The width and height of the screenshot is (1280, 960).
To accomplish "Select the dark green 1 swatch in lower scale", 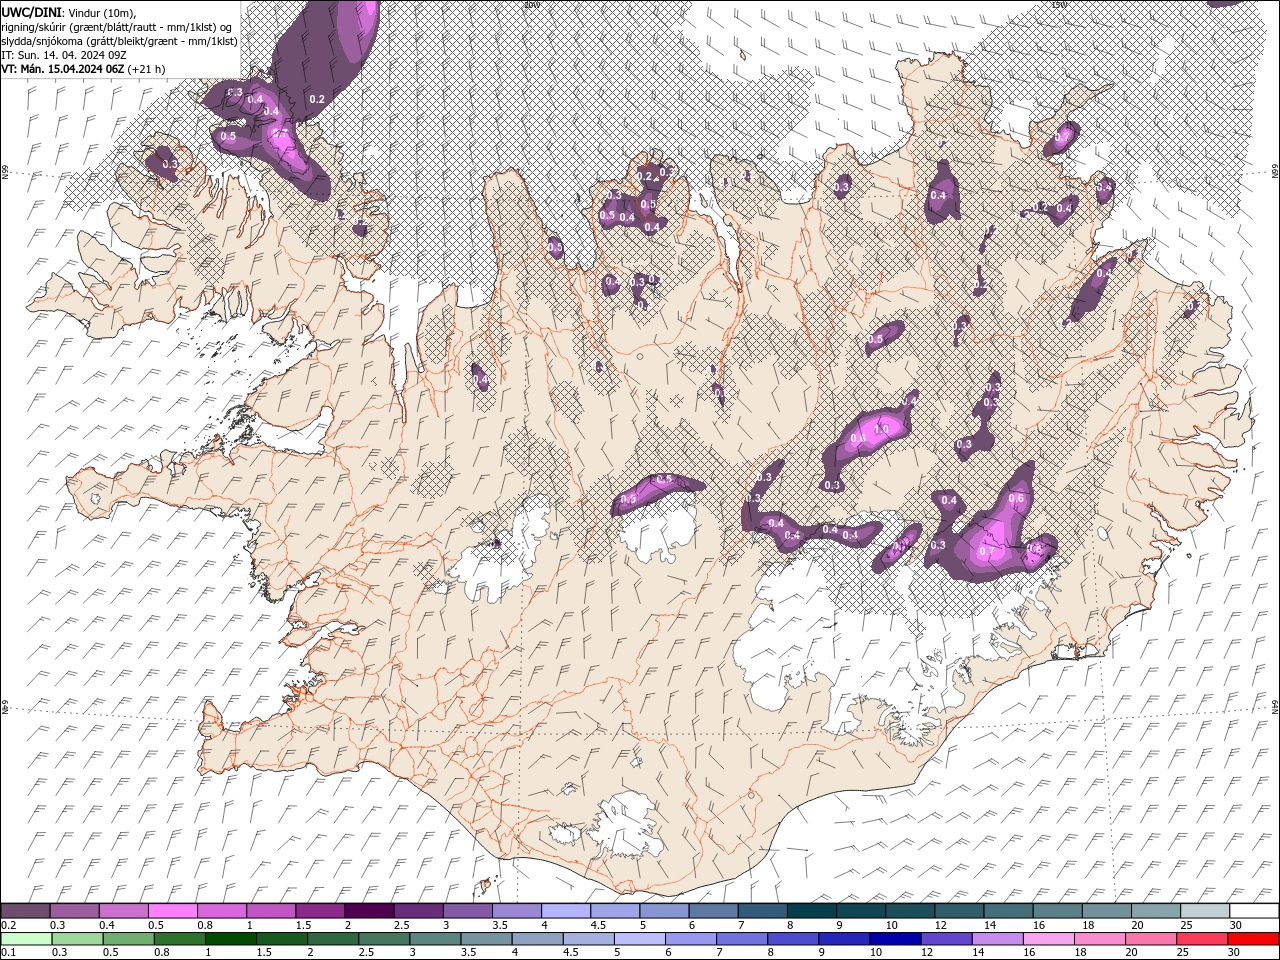I will pyautogui.click(x=231, y=939).
